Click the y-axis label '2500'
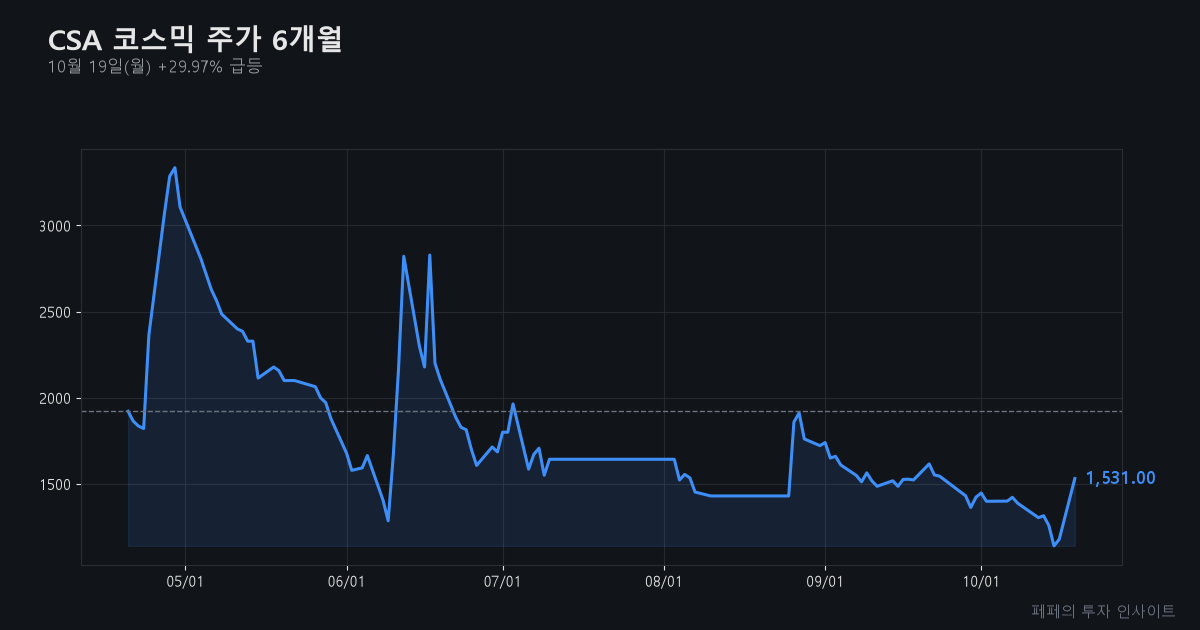Viewport: 1200px width, 630px height. coord(55,313)
